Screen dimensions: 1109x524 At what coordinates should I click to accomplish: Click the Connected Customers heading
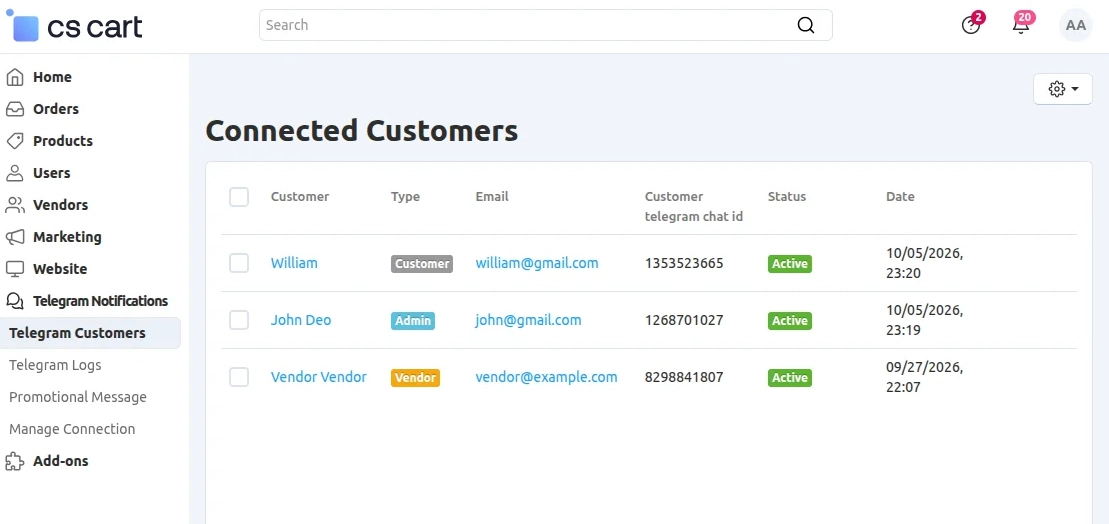[361, 131]
